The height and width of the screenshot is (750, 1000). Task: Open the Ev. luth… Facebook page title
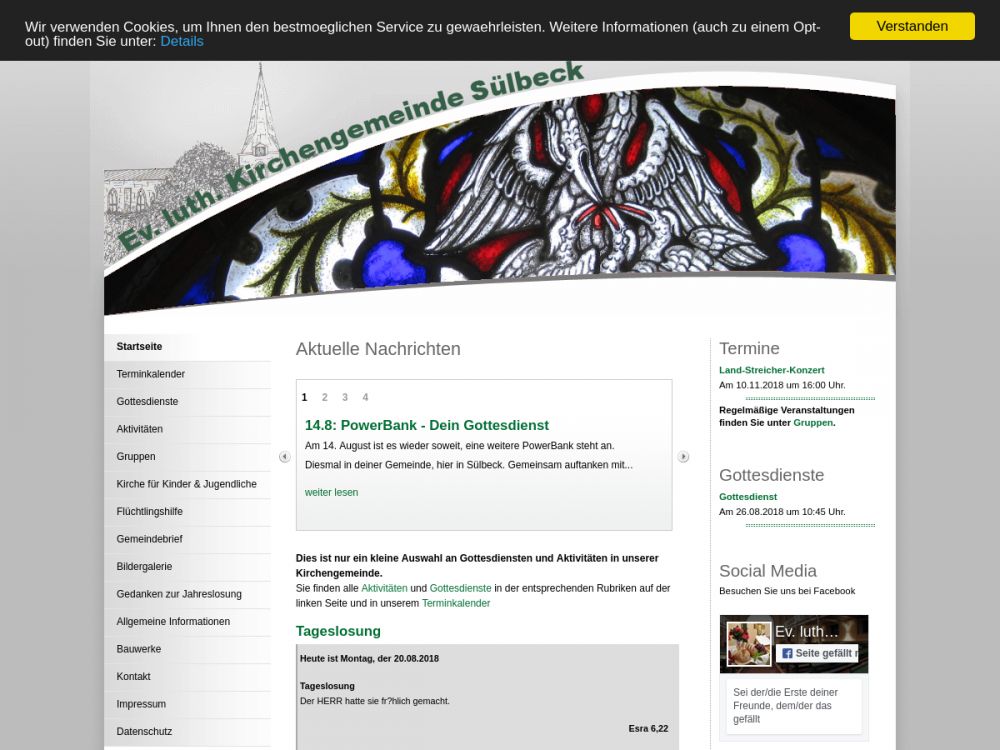(807, 632)
